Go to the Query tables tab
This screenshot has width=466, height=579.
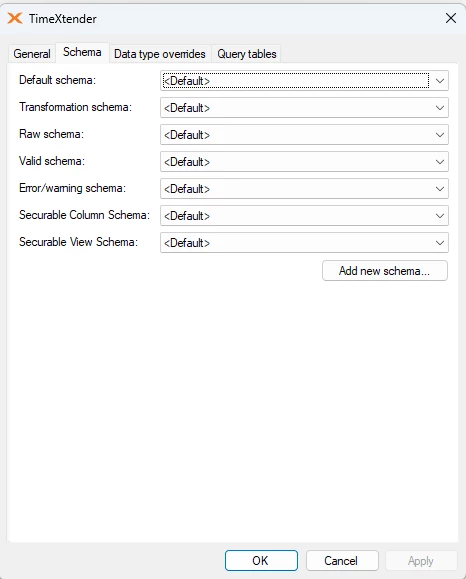click(x=247, y=54)
